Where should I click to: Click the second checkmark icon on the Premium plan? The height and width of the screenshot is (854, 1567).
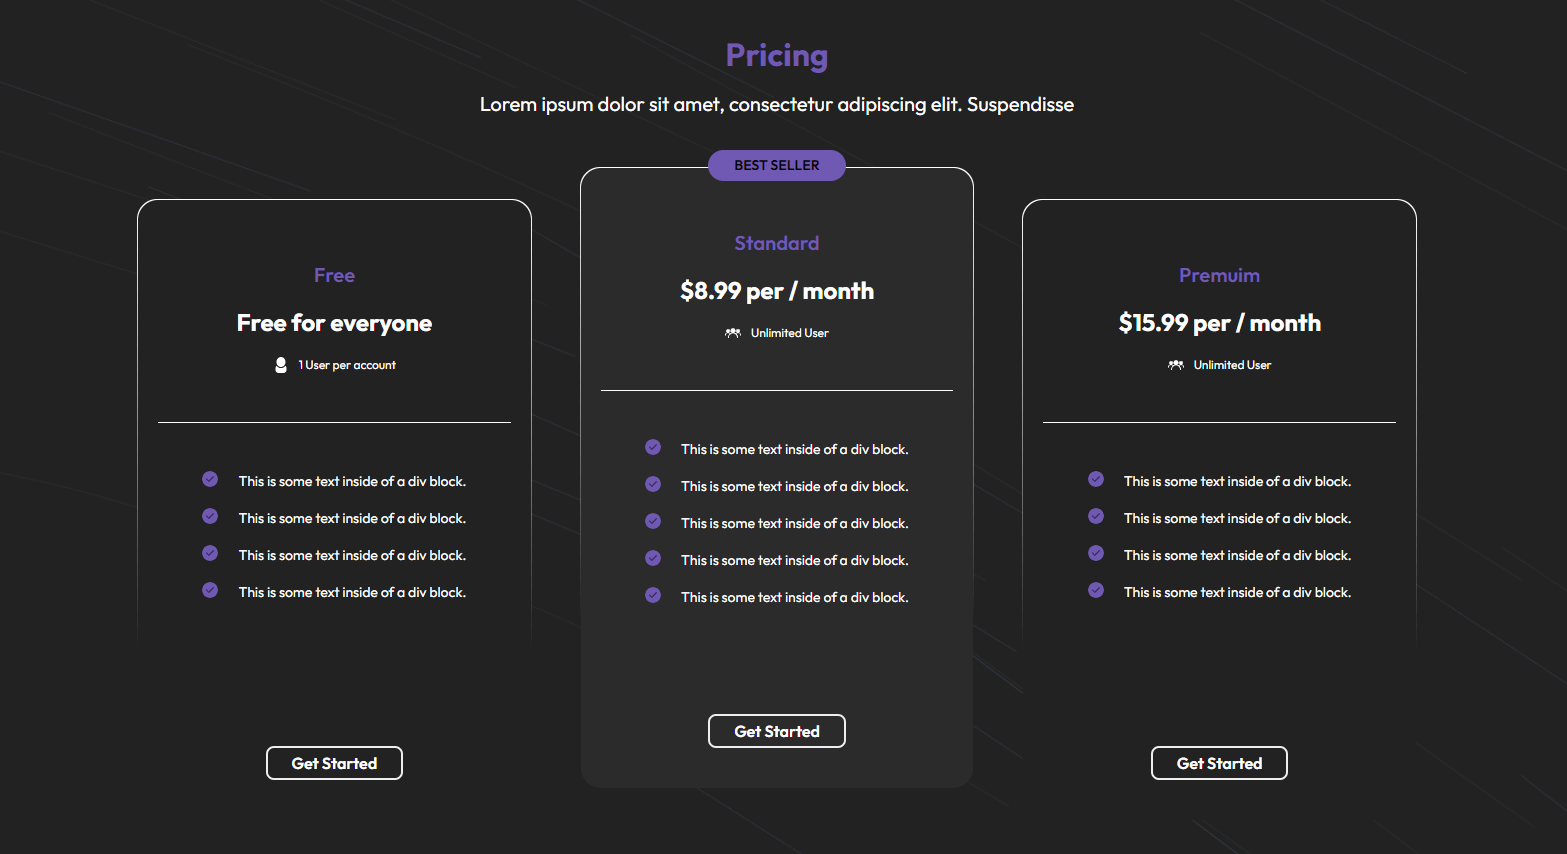(1095, 516)
